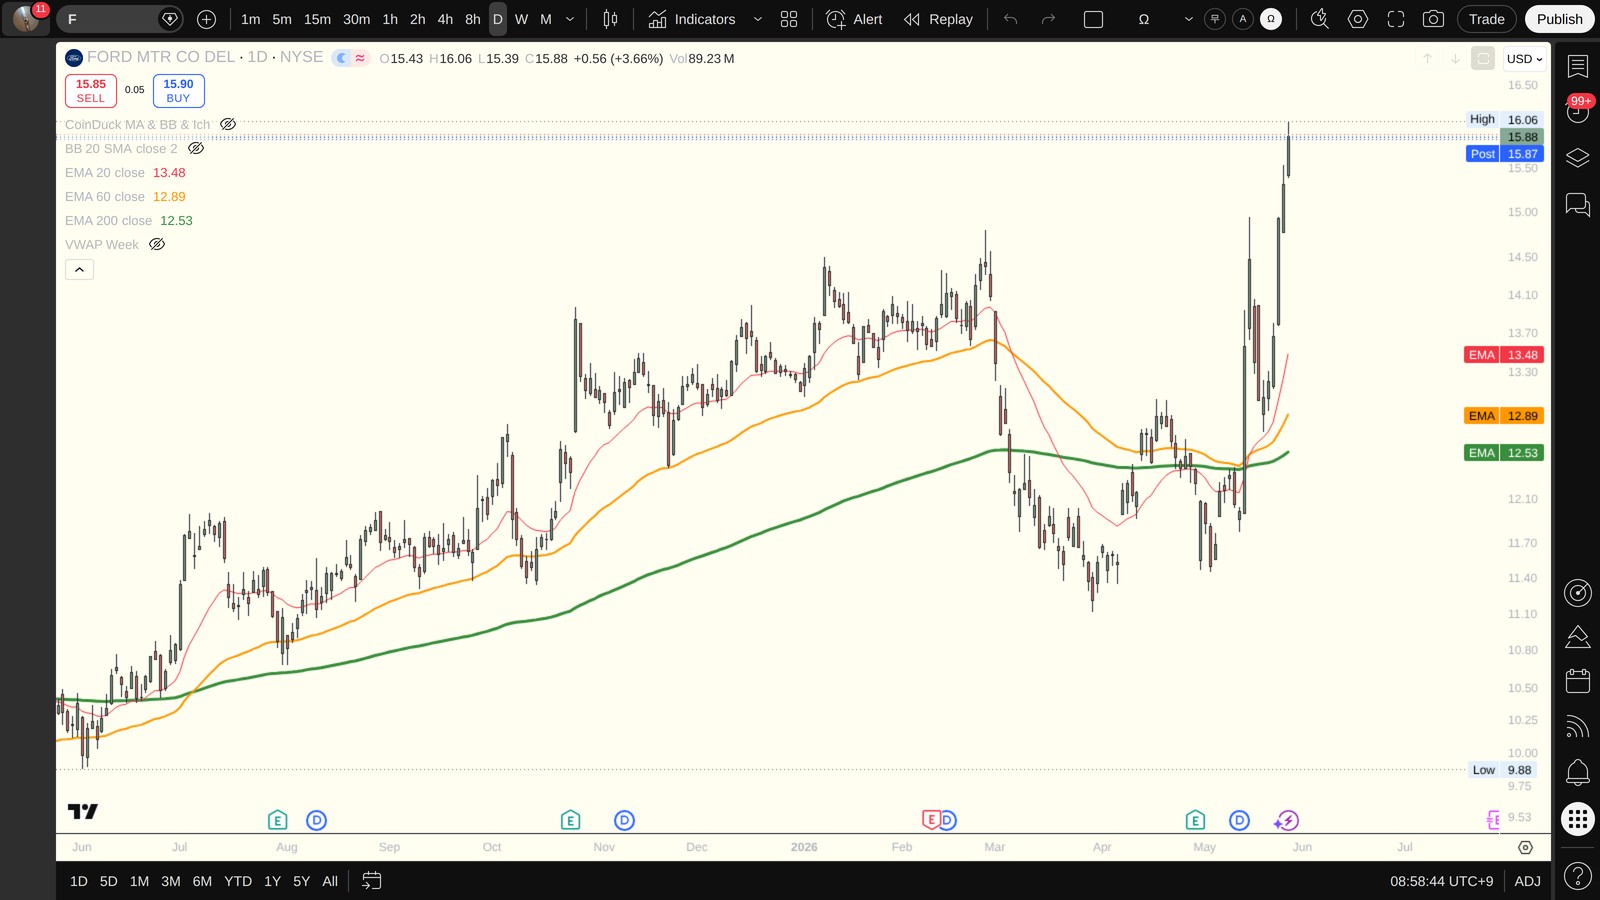The width and height of the screenshot is (1600, 900).
Task: Start bar Replay mode
Action: [938, 19]
